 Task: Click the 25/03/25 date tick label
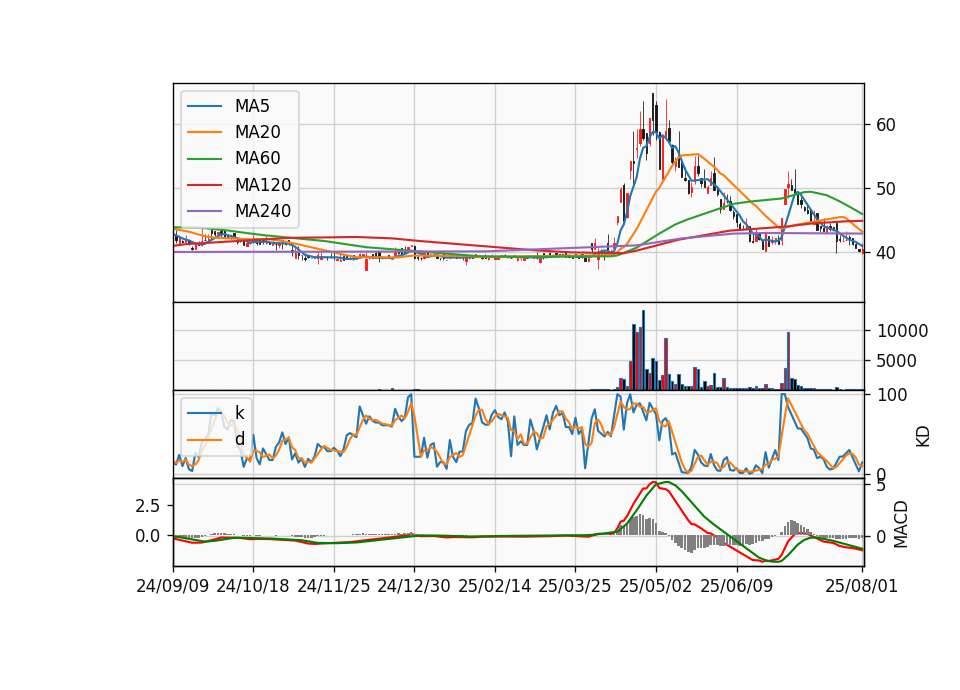tap(575, 587)
